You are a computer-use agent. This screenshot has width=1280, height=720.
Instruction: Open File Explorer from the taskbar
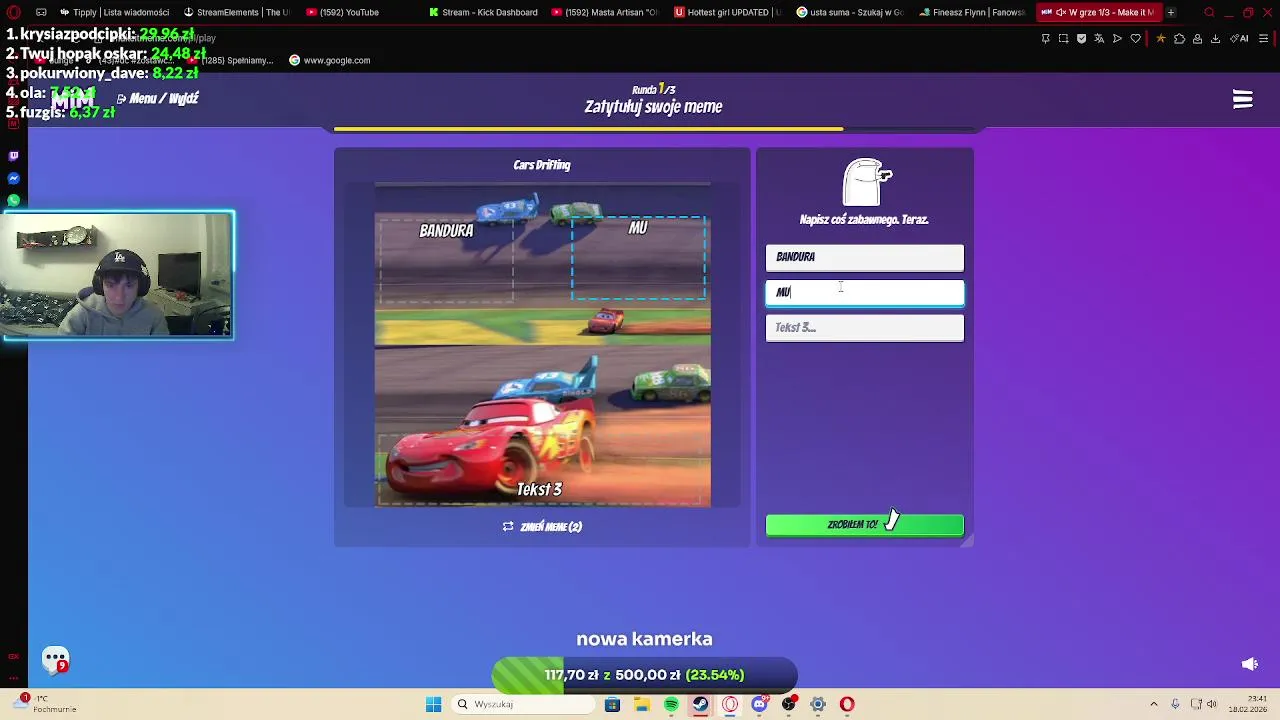tap(642, 704)
